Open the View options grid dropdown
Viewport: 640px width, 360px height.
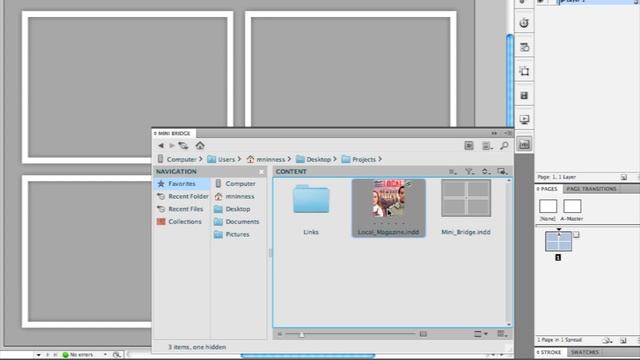(x=502, y=334)
